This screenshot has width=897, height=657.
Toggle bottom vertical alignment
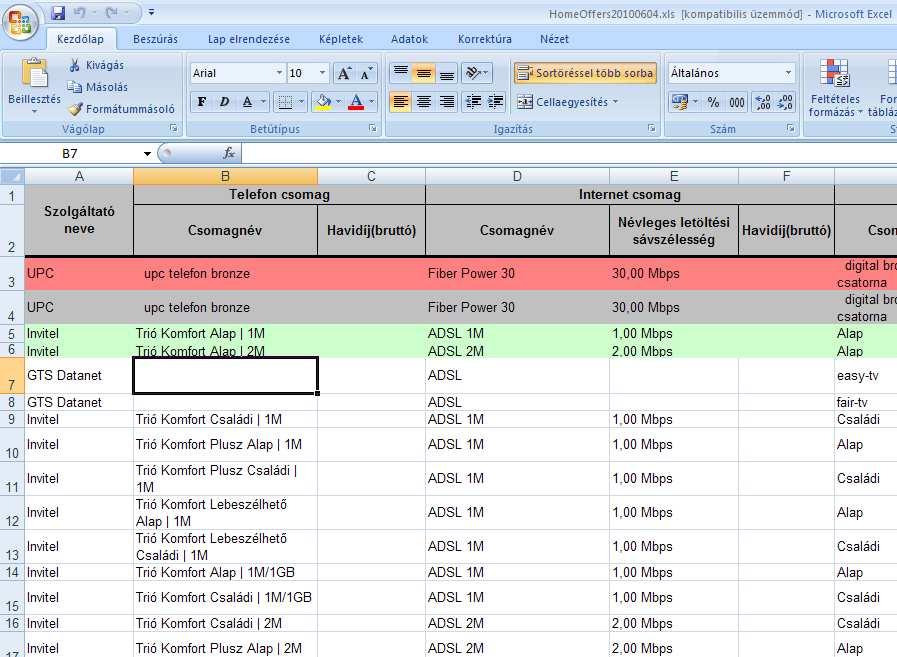click(x=447, y=73)
